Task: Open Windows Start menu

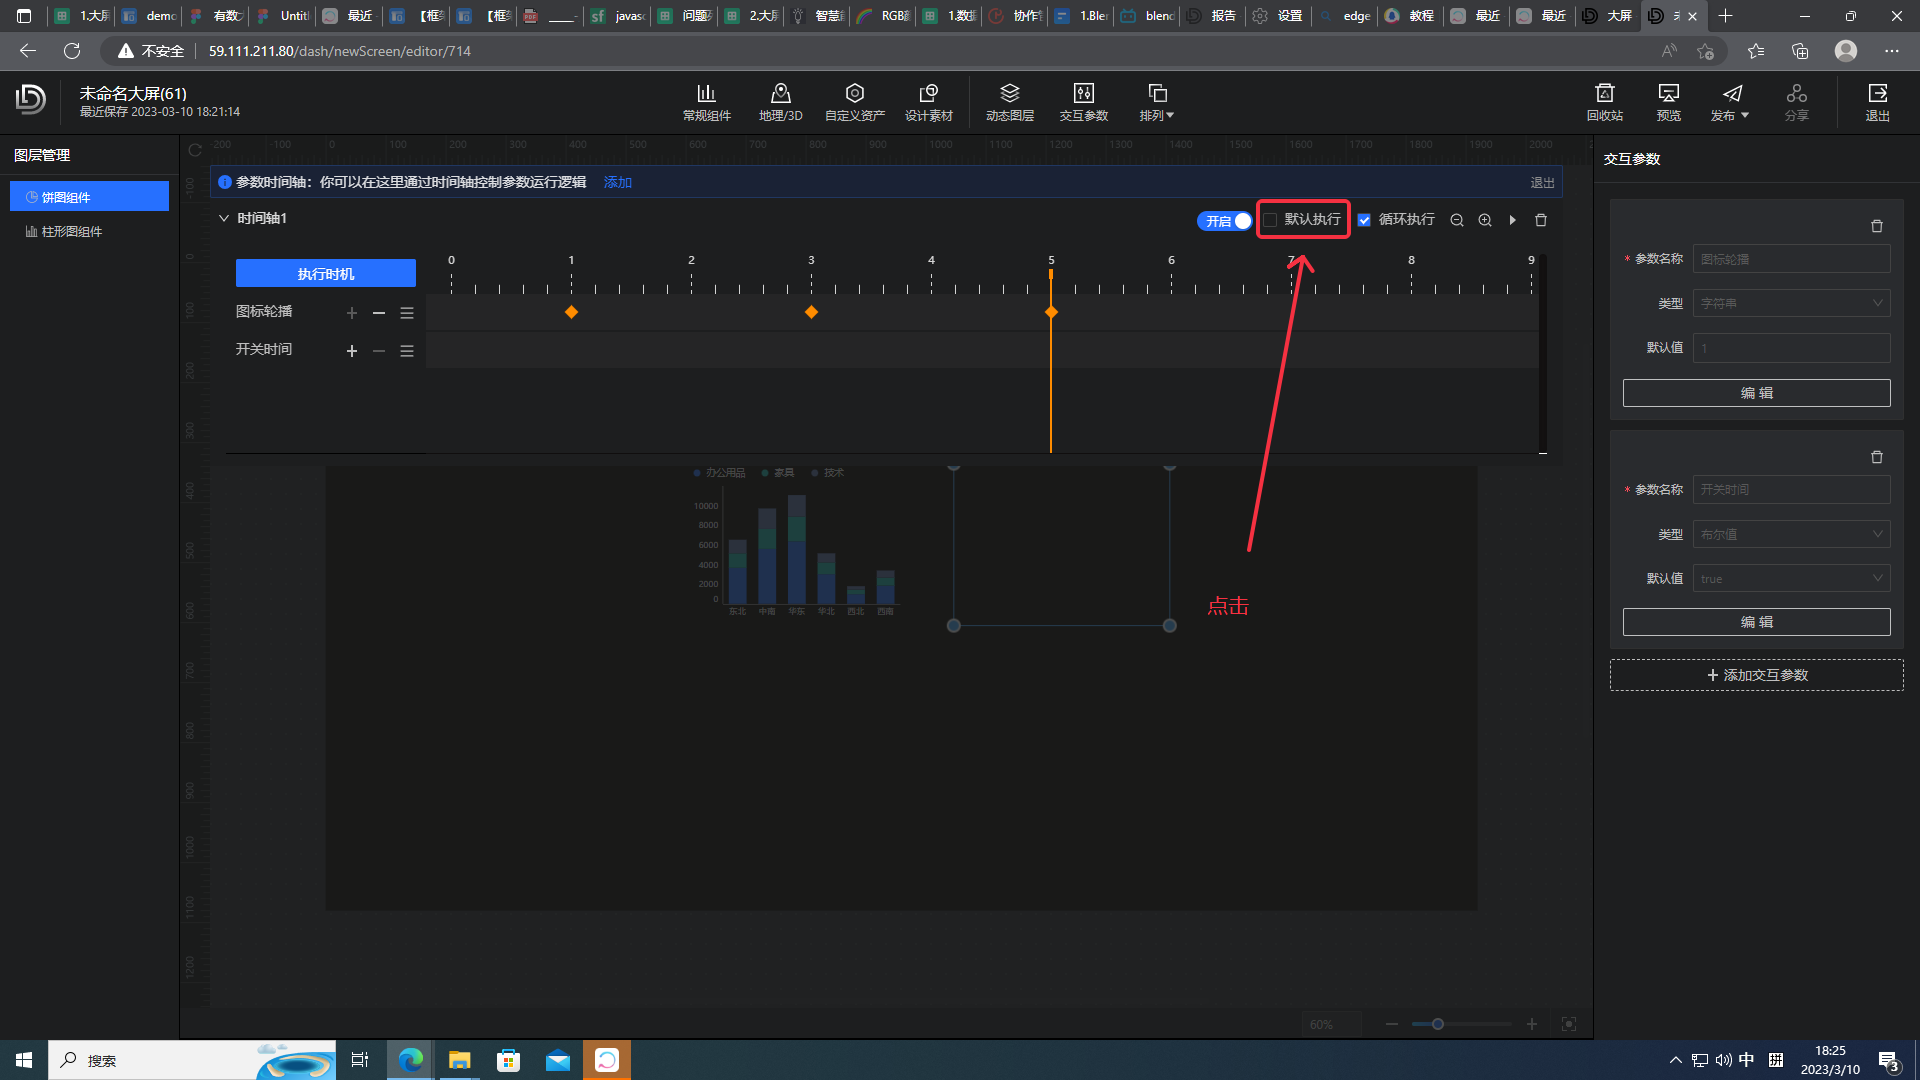Action: [x=24, y=1060]
